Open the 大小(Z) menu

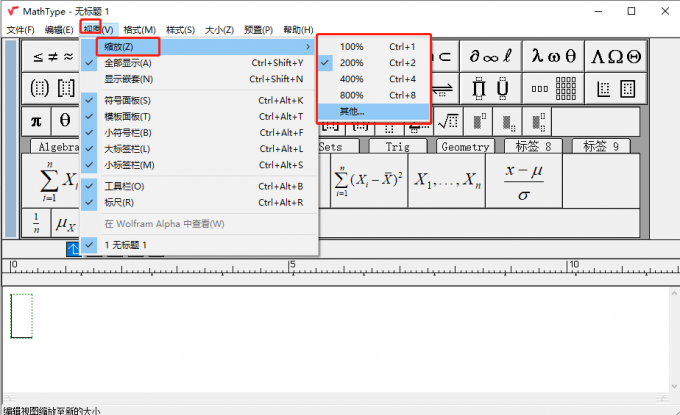point(219,29)
